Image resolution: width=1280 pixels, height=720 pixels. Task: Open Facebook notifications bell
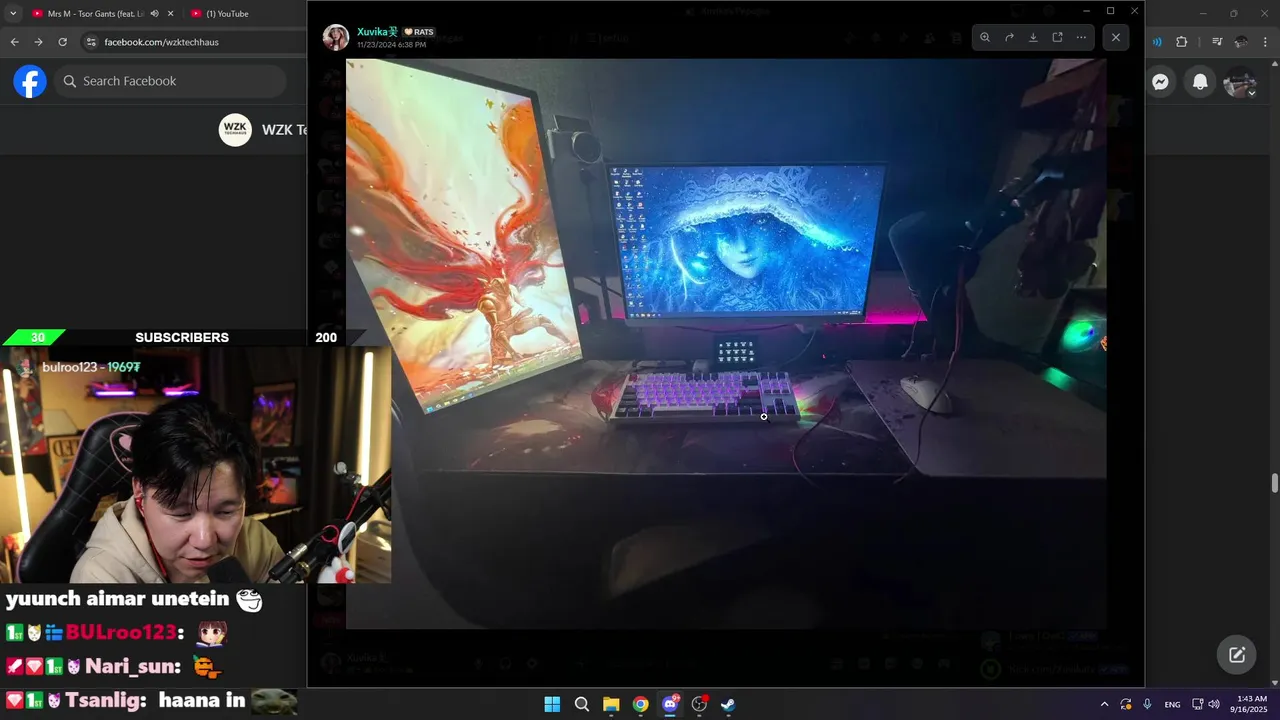pos(1200,82)
